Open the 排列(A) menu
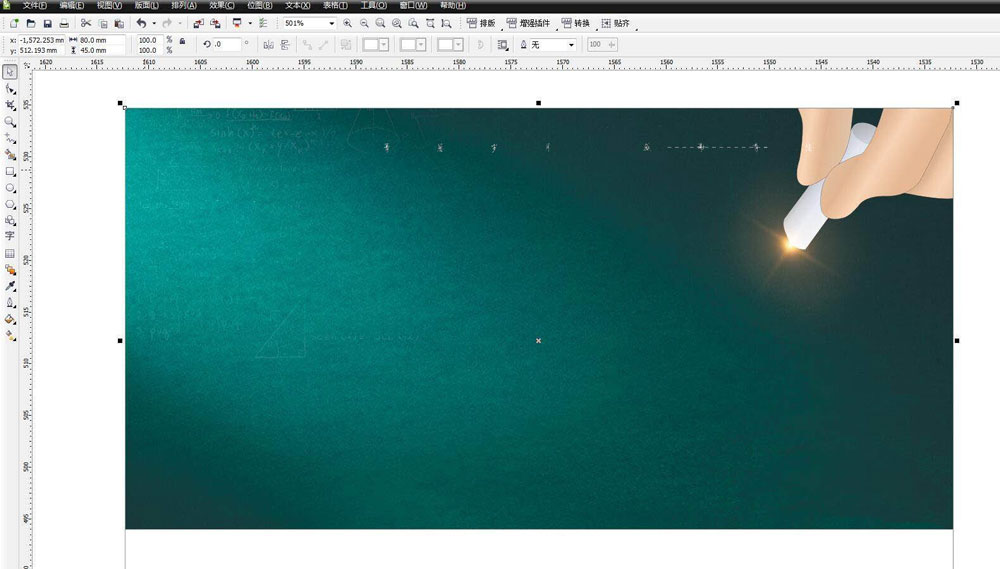 point(184,5)
